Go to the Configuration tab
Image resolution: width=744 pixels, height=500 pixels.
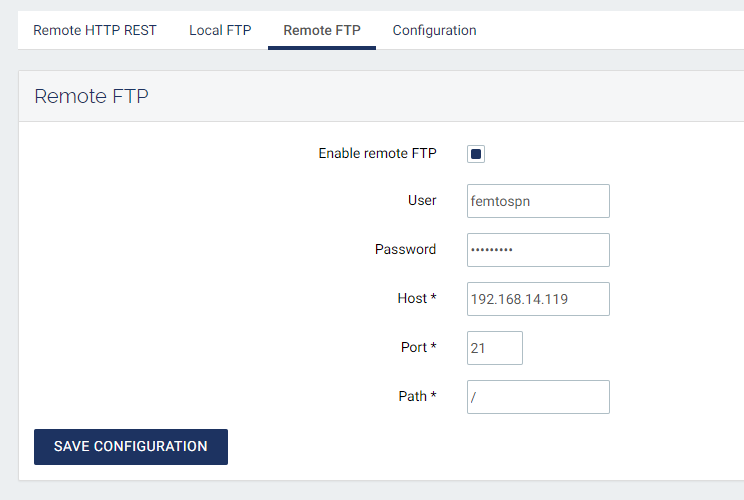(434, 30)
